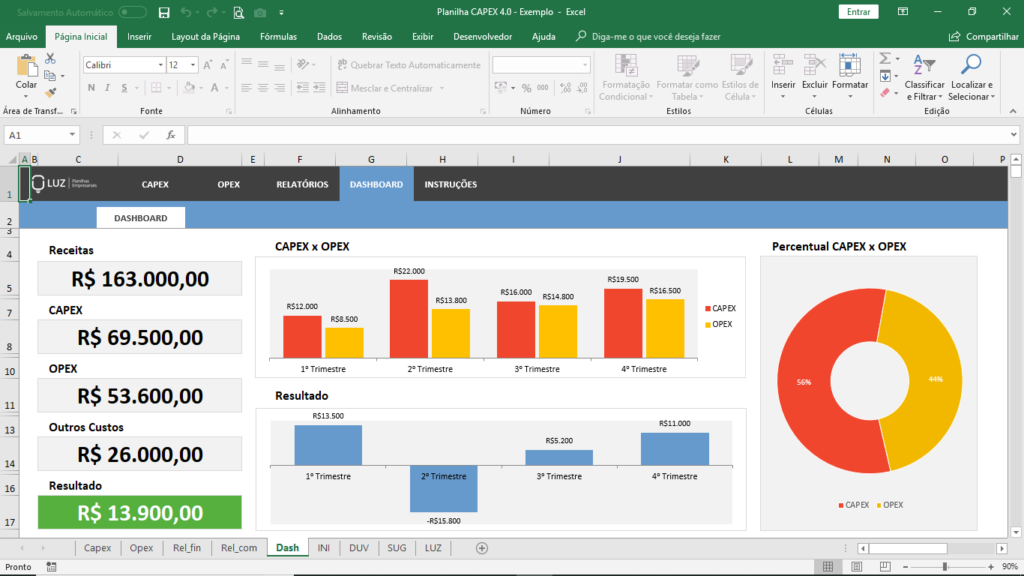This screenshot has height=576, width=1024.
Task: Toggle Salvamento Automático on
Action: coord(131,12)
